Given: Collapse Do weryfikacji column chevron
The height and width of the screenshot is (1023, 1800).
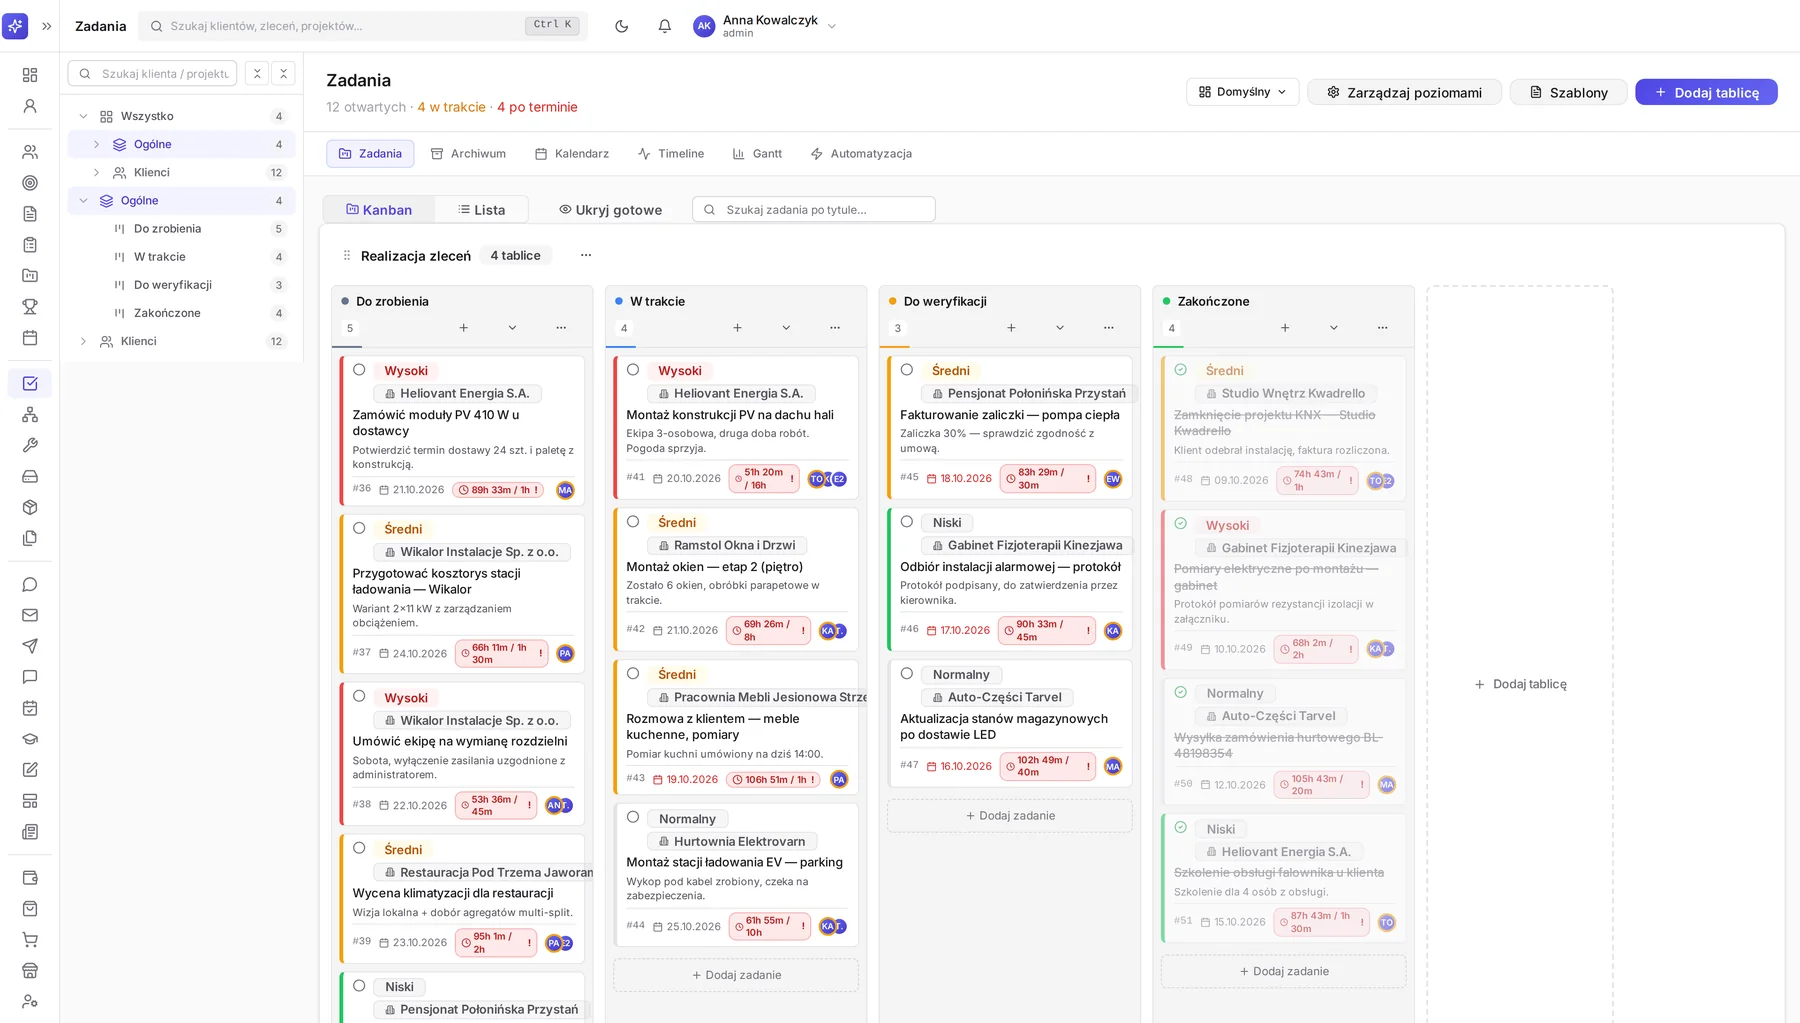Looking at the screenshot, I should click(1060, 328).
